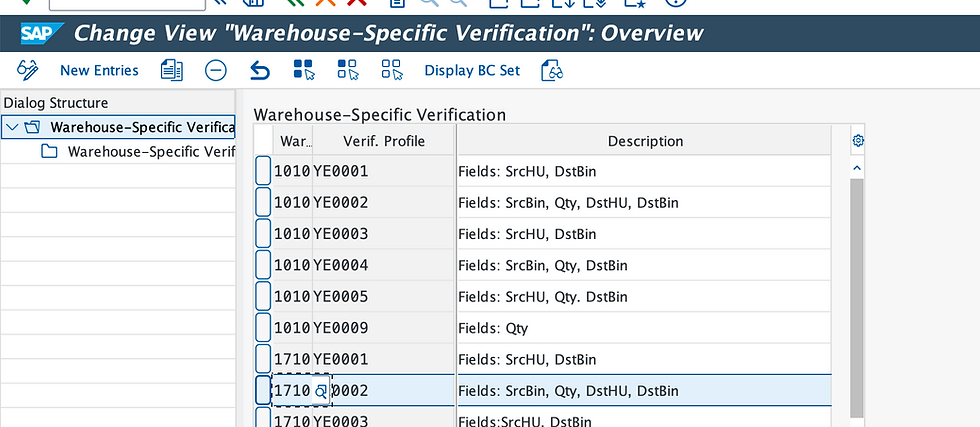This screenshot has height=427, width=980.
Task: Click profile cell YE0001 in 1710 row
Action: tap(383, 359)
